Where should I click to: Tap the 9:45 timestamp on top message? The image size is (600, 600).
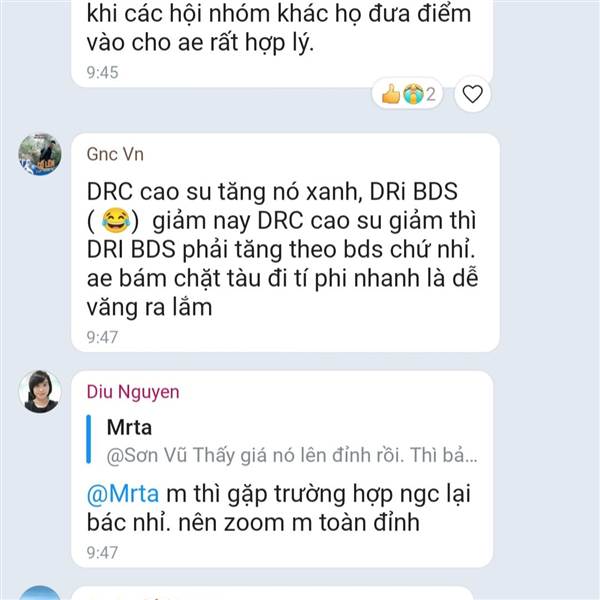click(x=103, y=72)
